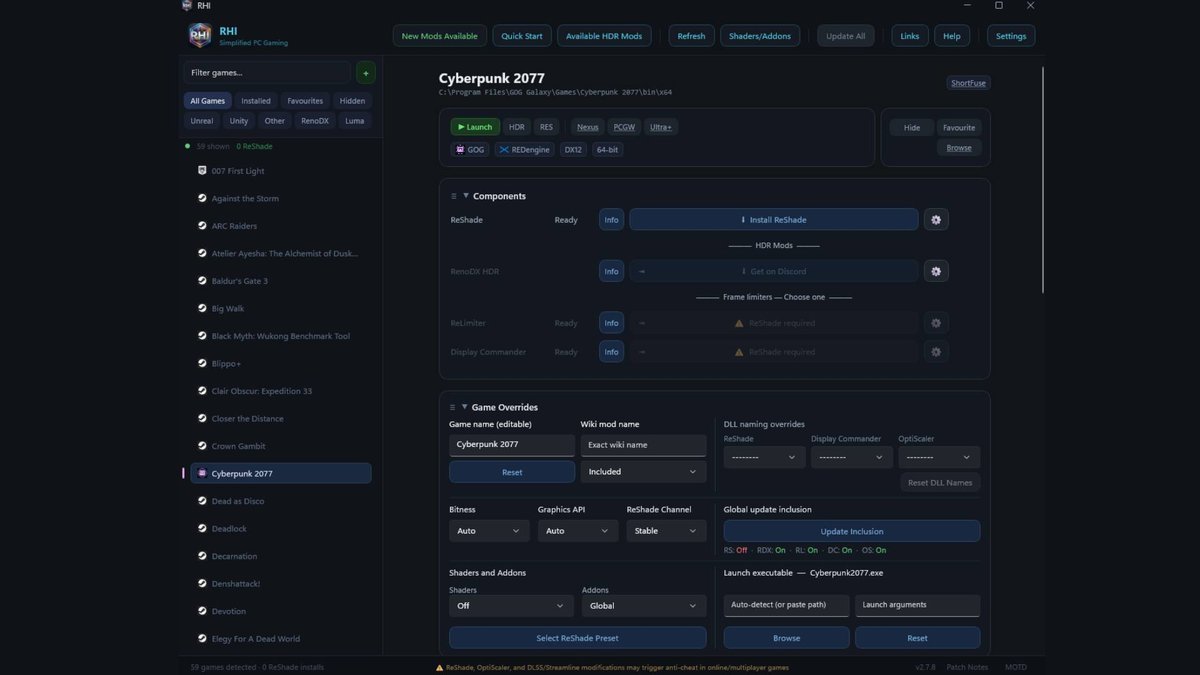
Task: Select the All Games filter tab
Action: tap(207, 101)
